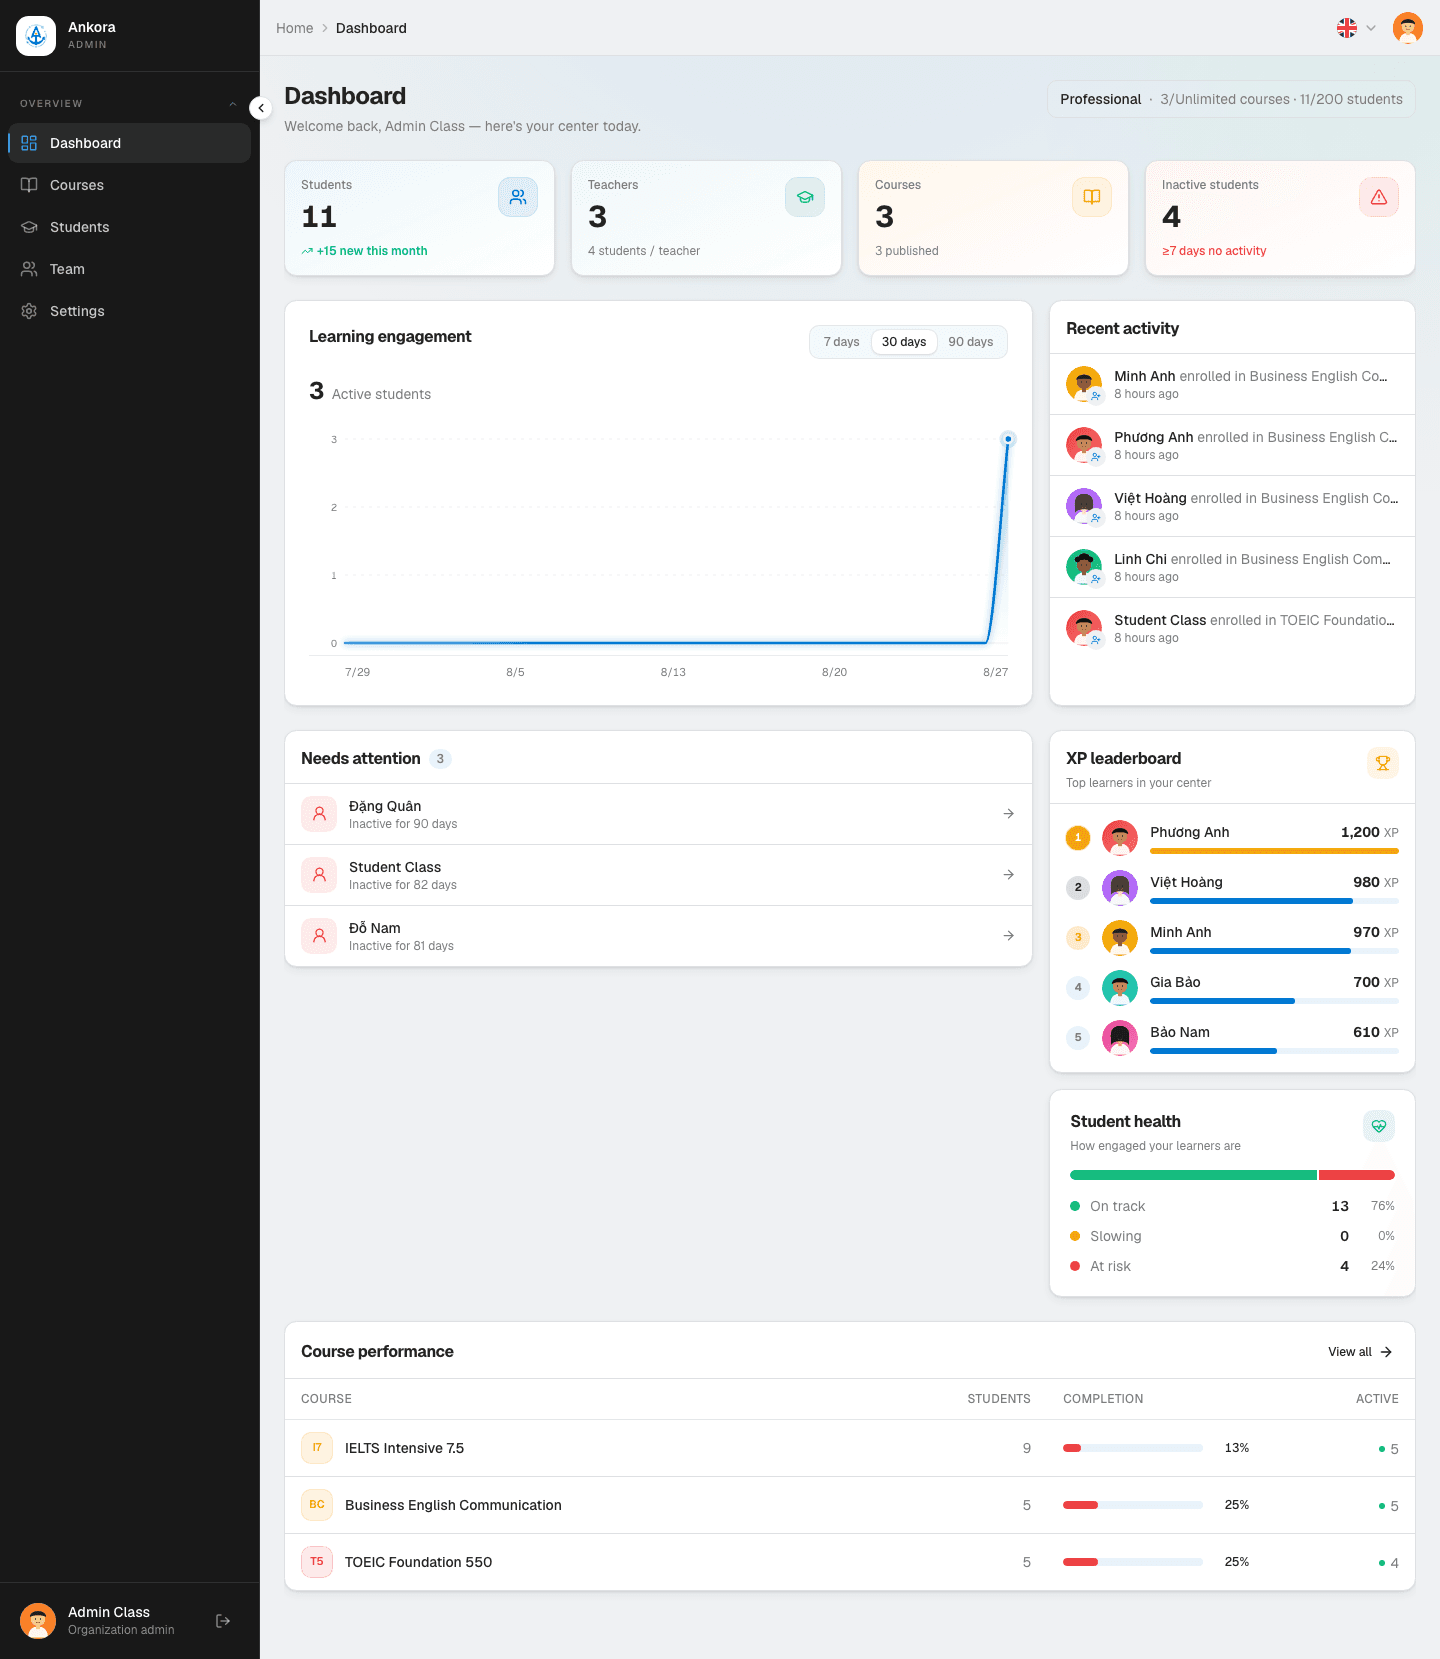Open Đặng Quân's arrow in Needs attention
Image resolution: width=1440 pixels, height=1659 pixels.
coord(1009,814)
